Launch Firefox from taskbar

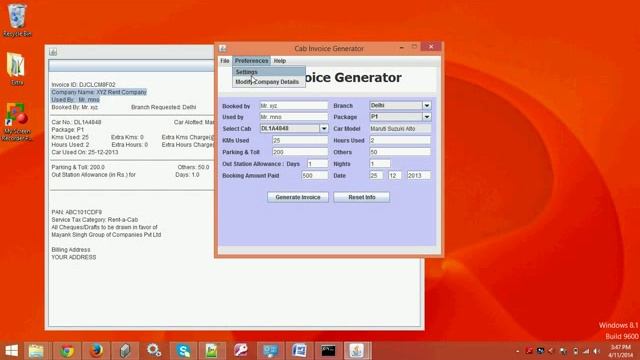[96, 351]
